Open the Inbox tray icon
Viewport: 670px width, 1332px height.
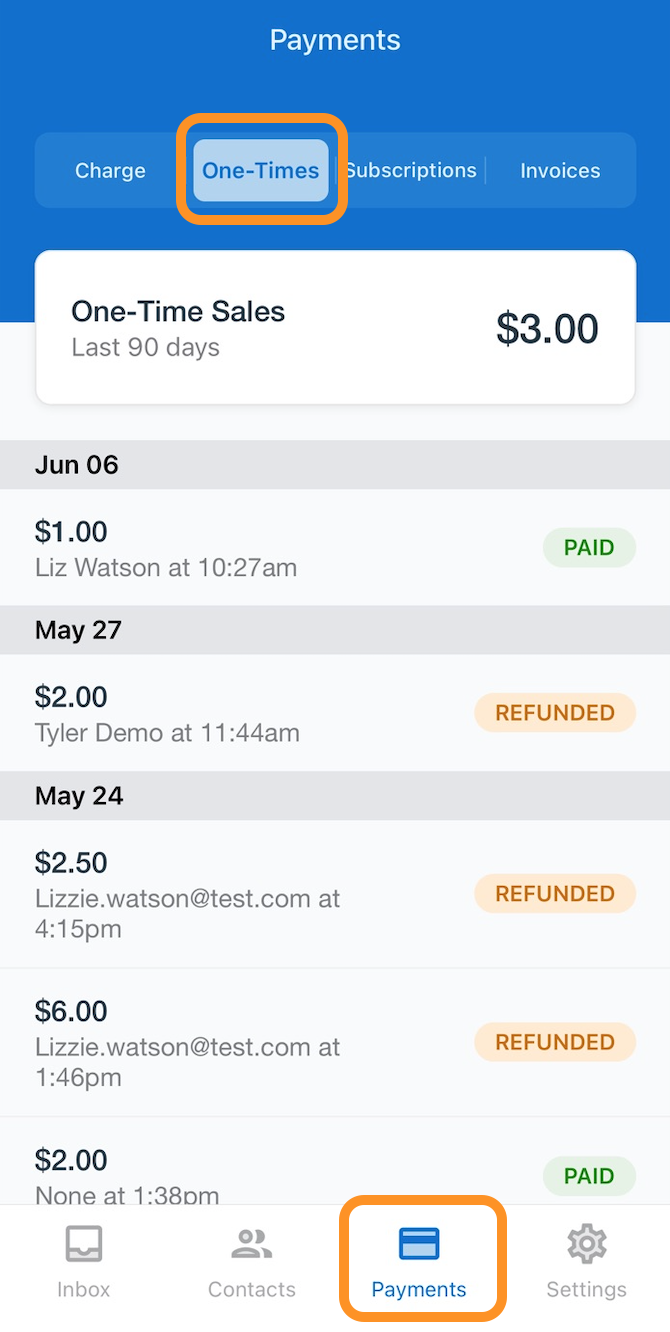[x=84, y=1245]
